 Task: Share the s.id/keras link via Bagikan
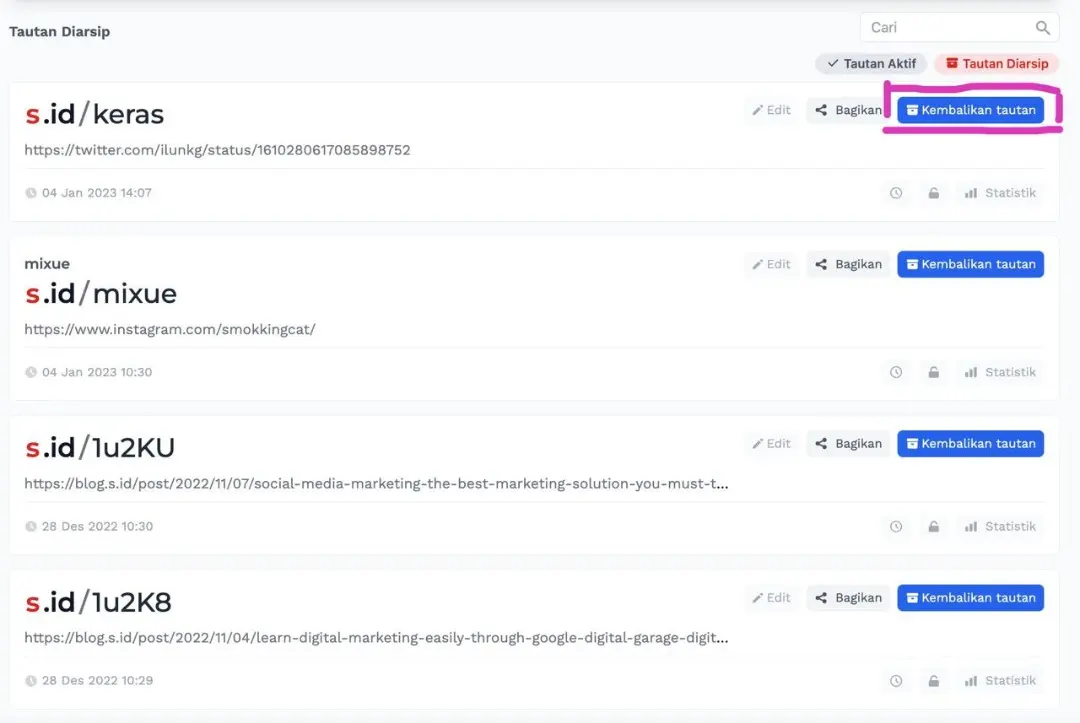click(848, 110)
